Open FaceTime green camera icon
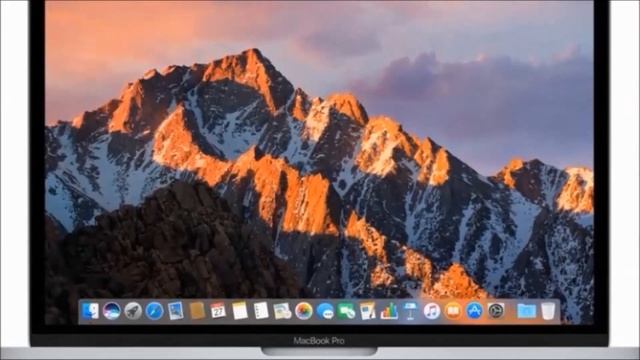The height and width of the screenshot is (360, 640). pos(346,311)
